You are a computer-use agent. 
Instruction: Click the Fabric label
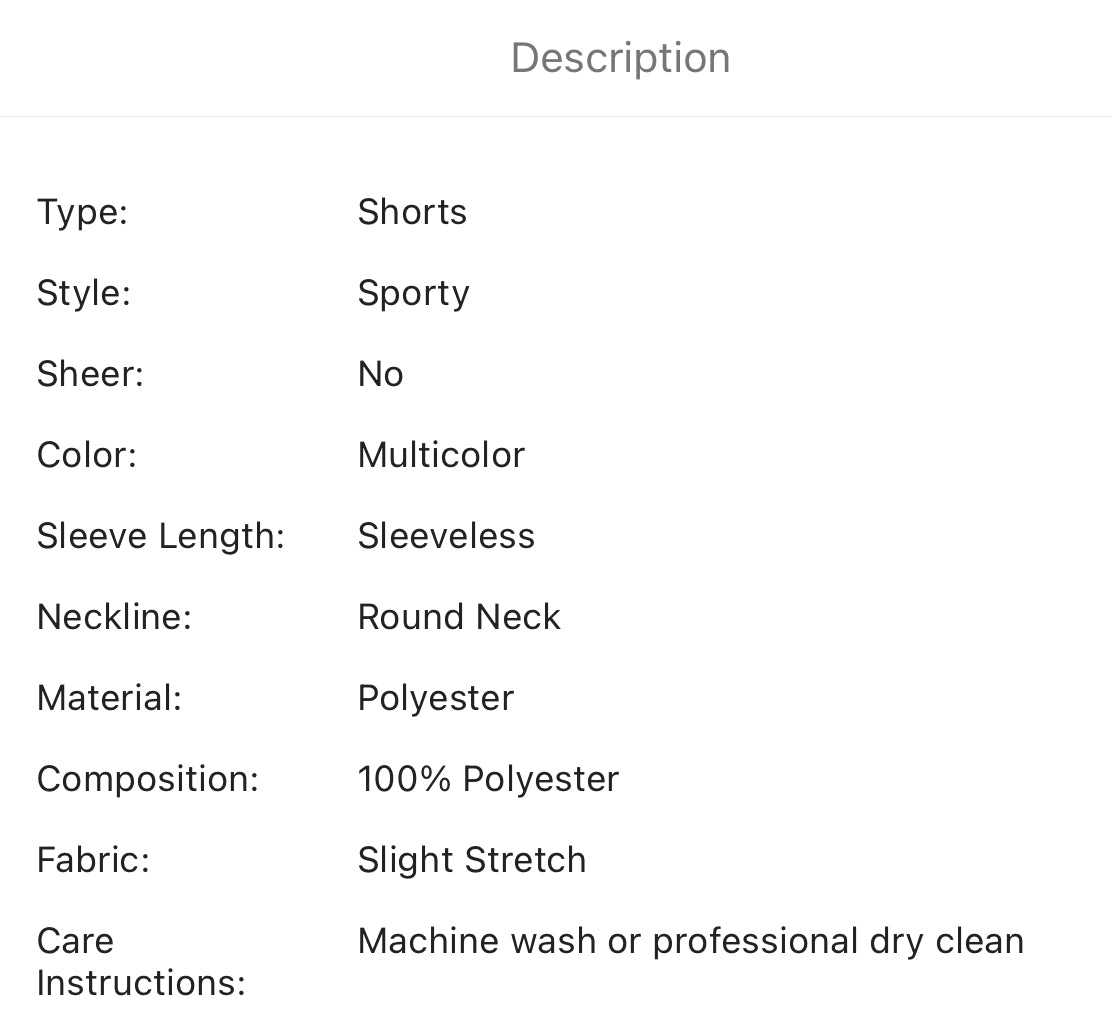pos(93,860)
